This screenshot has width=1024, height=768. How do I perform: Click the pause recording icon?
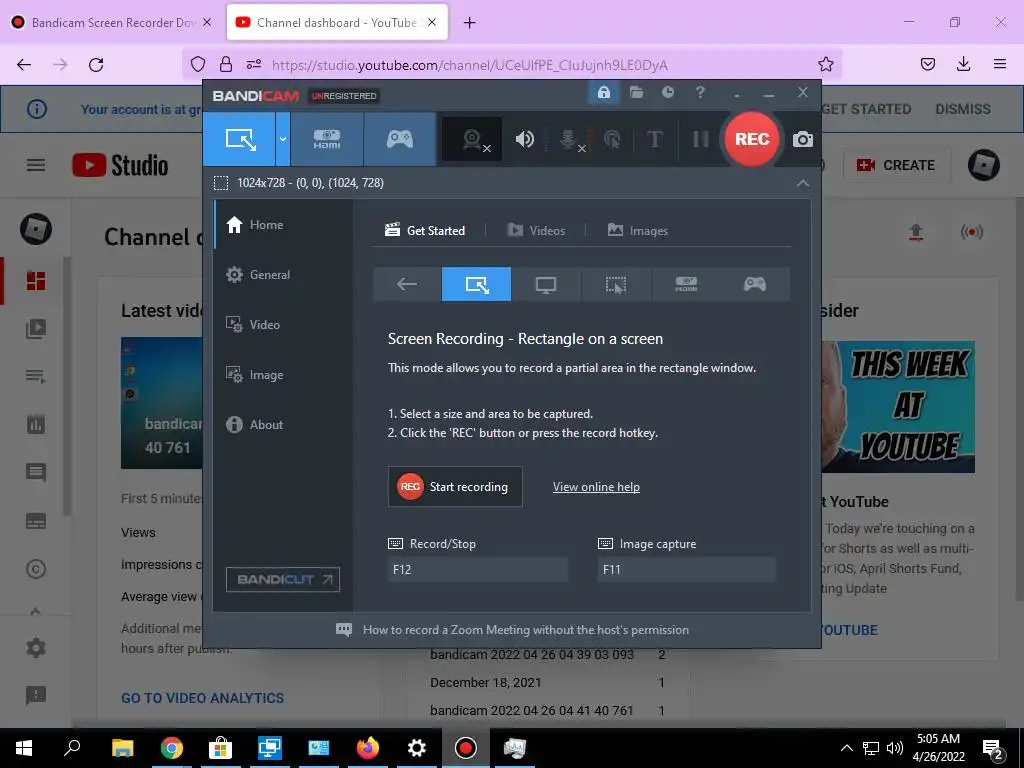coord(701,139)
